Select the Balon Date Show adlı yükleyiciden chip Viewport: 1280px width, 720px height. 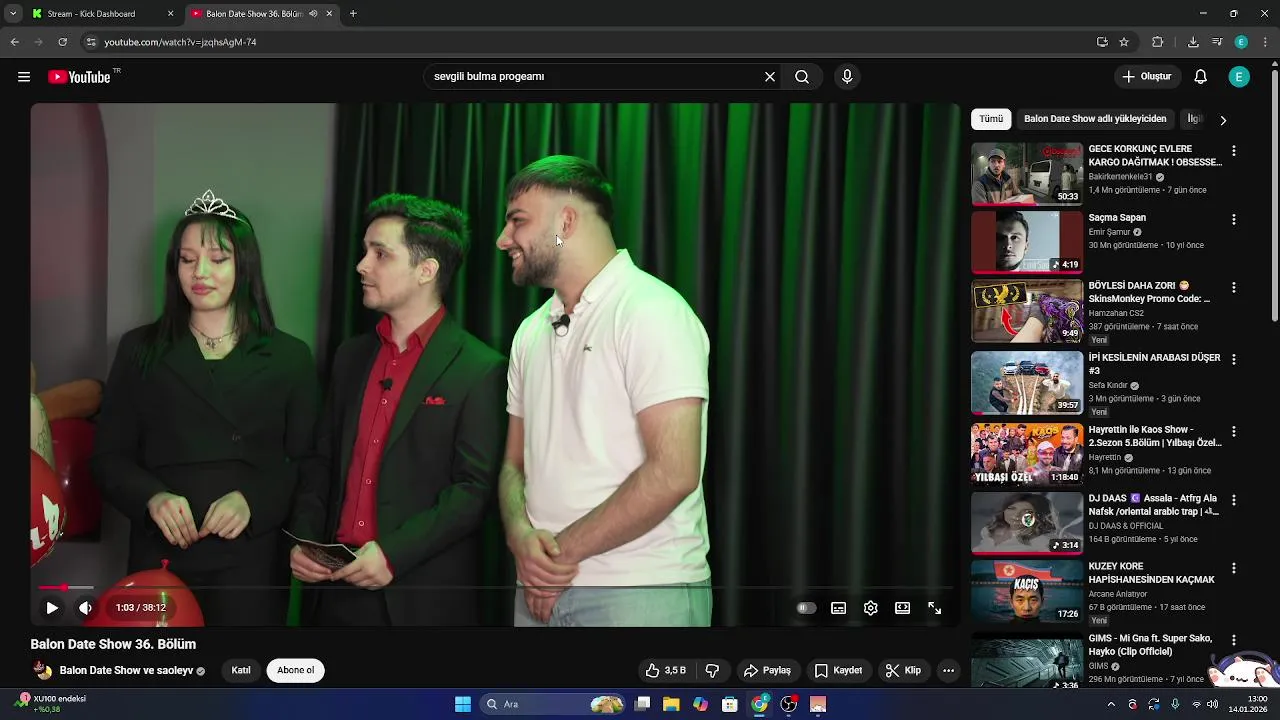click(1095, 119)
